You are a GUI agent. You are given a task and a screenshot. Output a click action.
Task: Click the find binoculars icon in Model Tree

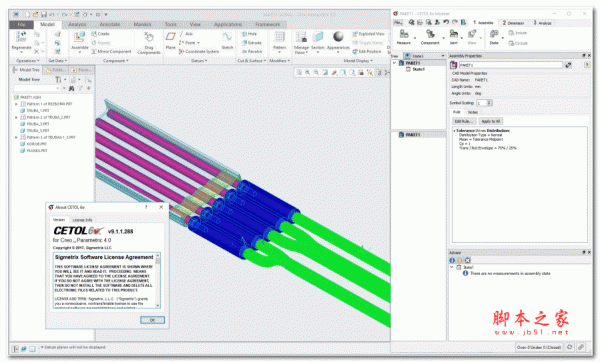(71, 88)
